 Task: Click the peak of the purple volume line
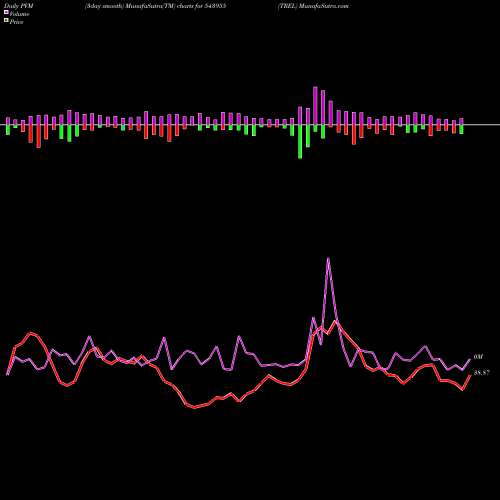pyautogui.click(x=328, y=258)
